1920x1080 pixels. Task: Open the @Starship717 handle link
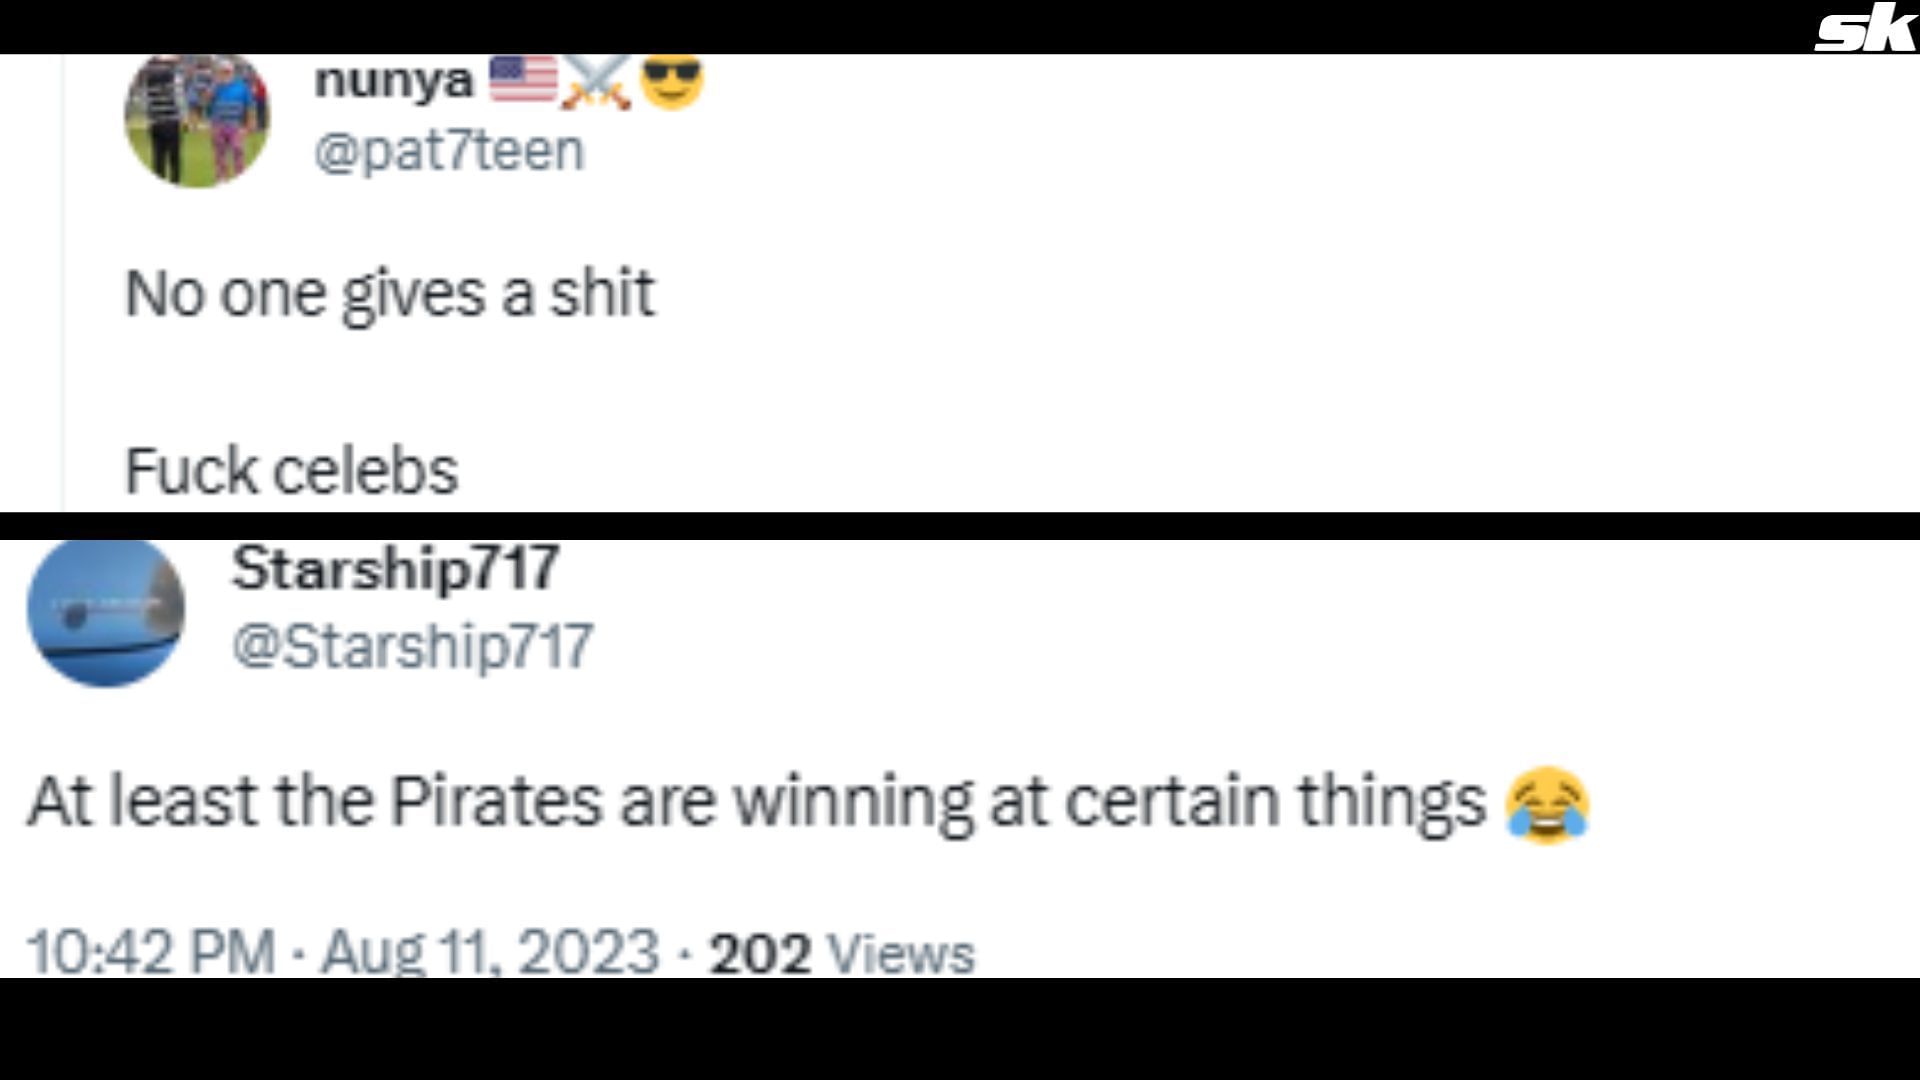(412, 646)
